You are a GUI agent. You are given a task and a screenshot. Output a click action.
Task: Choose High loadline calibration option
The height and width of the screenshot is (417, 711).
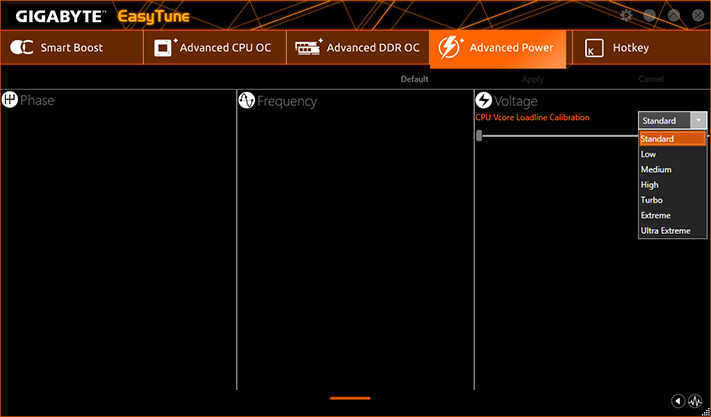[672, 185]
